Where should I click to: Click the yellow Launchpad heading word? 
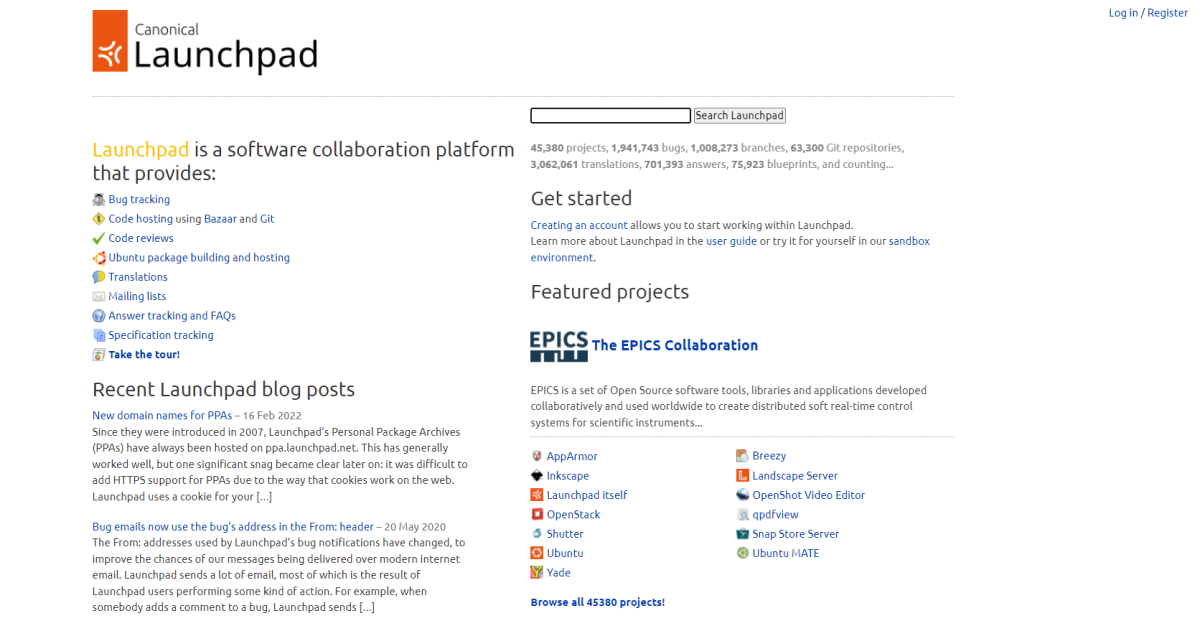[140, 150]
